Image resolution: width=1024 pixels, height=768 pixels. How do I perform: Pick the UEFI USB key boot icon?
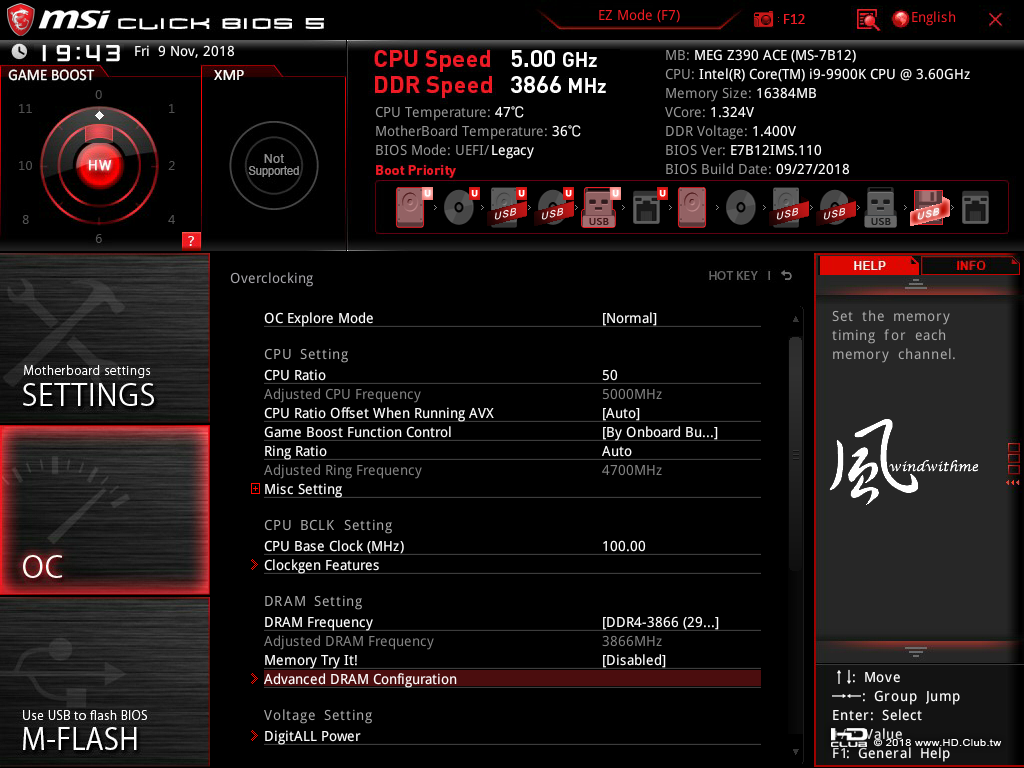pos(600,208)
